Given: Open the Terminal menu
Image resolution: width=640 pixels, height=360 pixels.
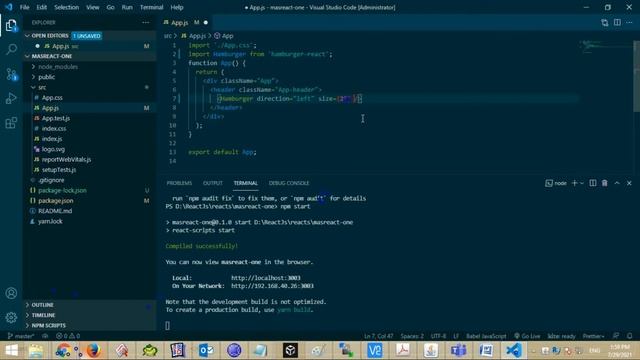Looking at the screenshot, I should point(151,7).
